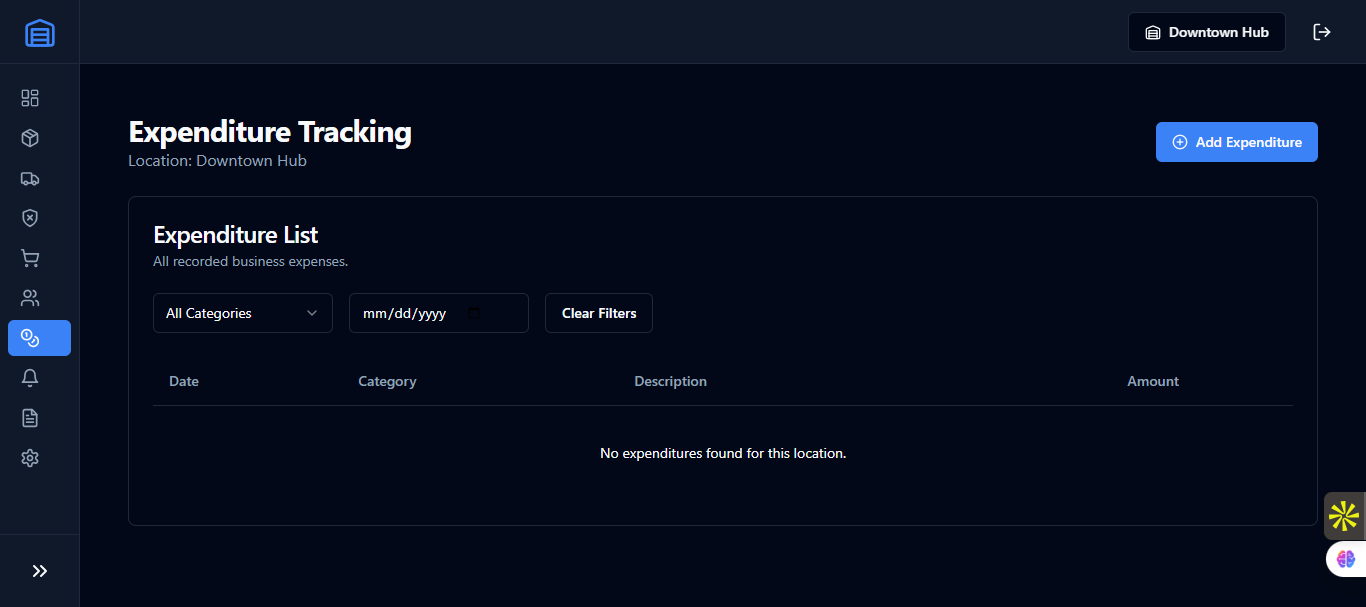This screenshot has width=1366, height=607.
Task: Expand the sidebar with double chevron
Action: coord(40,571)
